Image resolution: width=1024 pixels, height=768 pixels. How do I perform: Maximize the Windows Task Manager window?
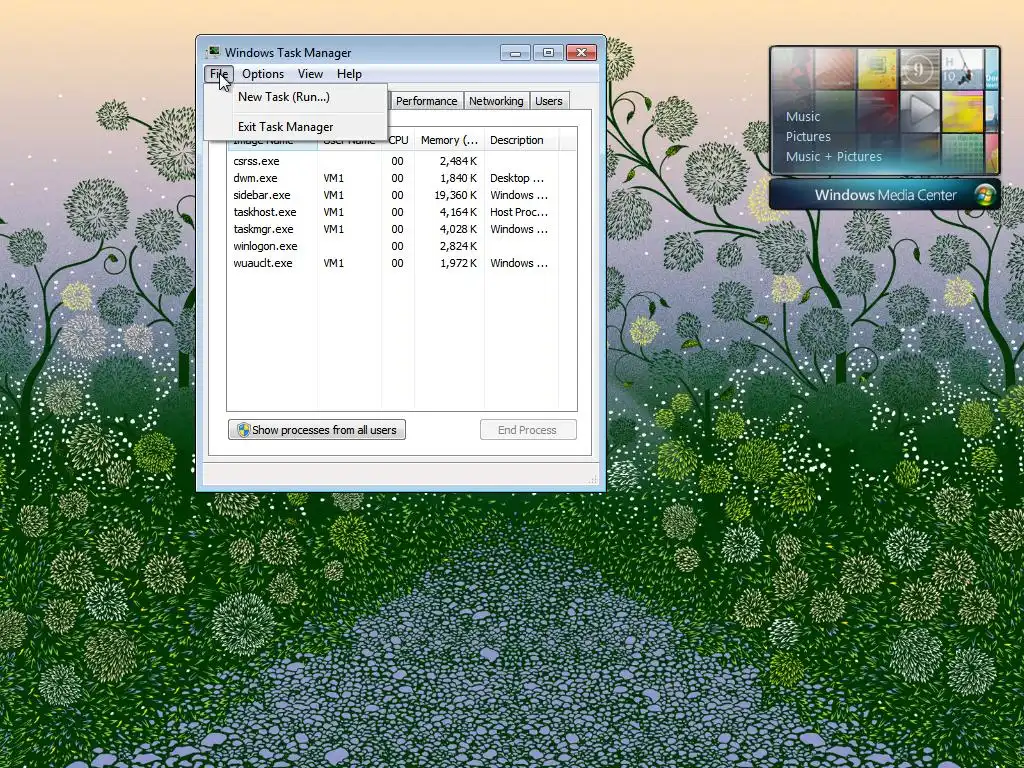(548, 53)
